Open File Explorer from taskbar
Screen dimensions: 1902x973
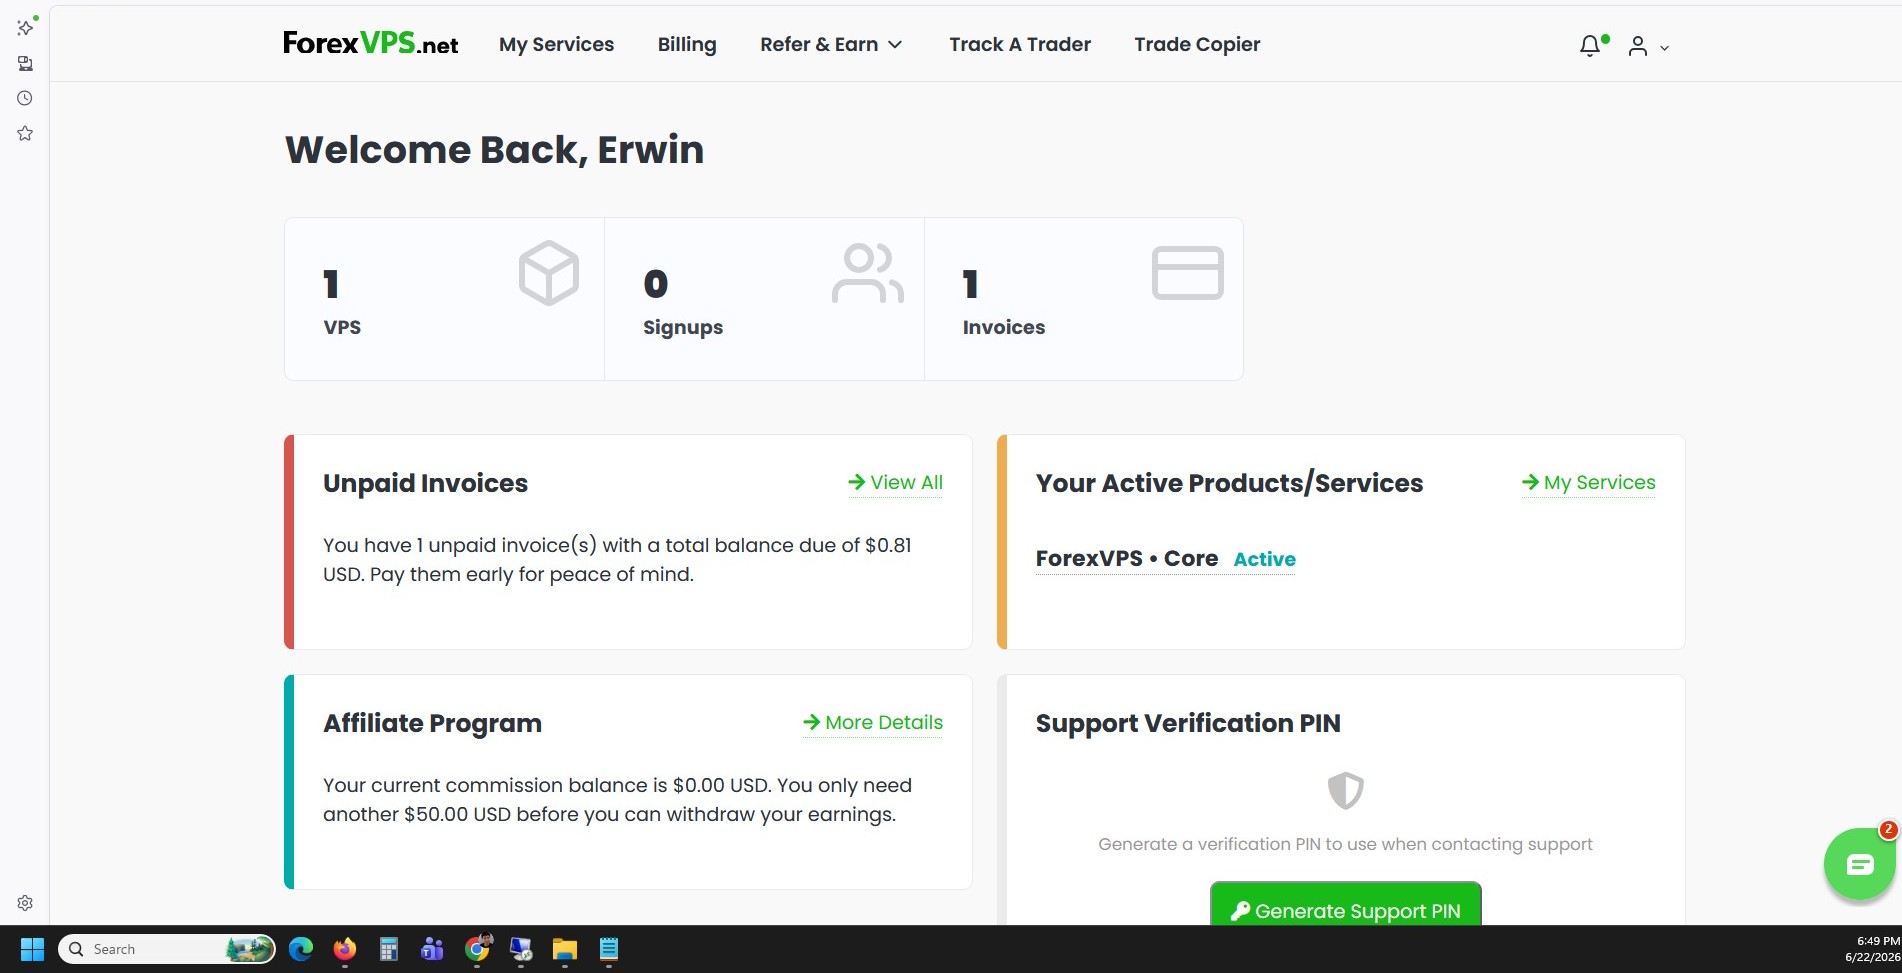(x=565, y=949)
